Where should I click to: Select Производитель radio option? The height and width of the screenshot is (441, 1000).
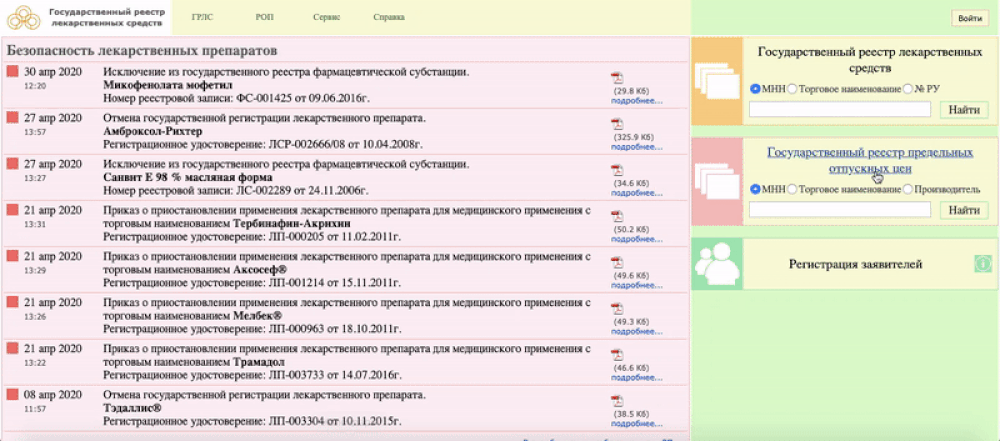click(908, 190)
